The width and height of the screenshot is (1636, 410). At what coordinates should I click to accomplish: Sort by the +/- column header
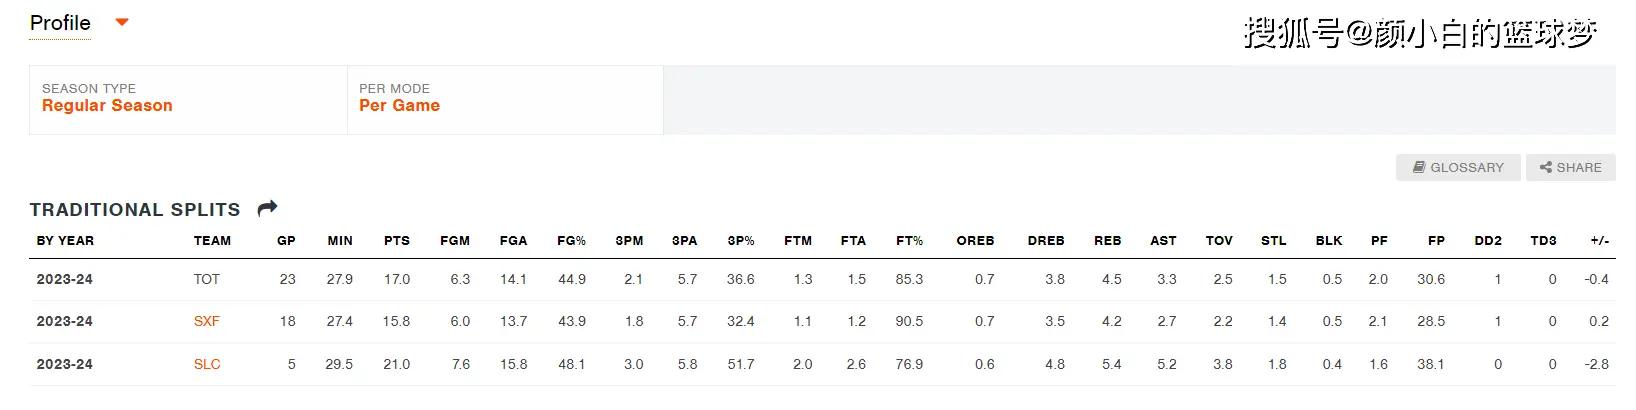[x=1599, y=241]
